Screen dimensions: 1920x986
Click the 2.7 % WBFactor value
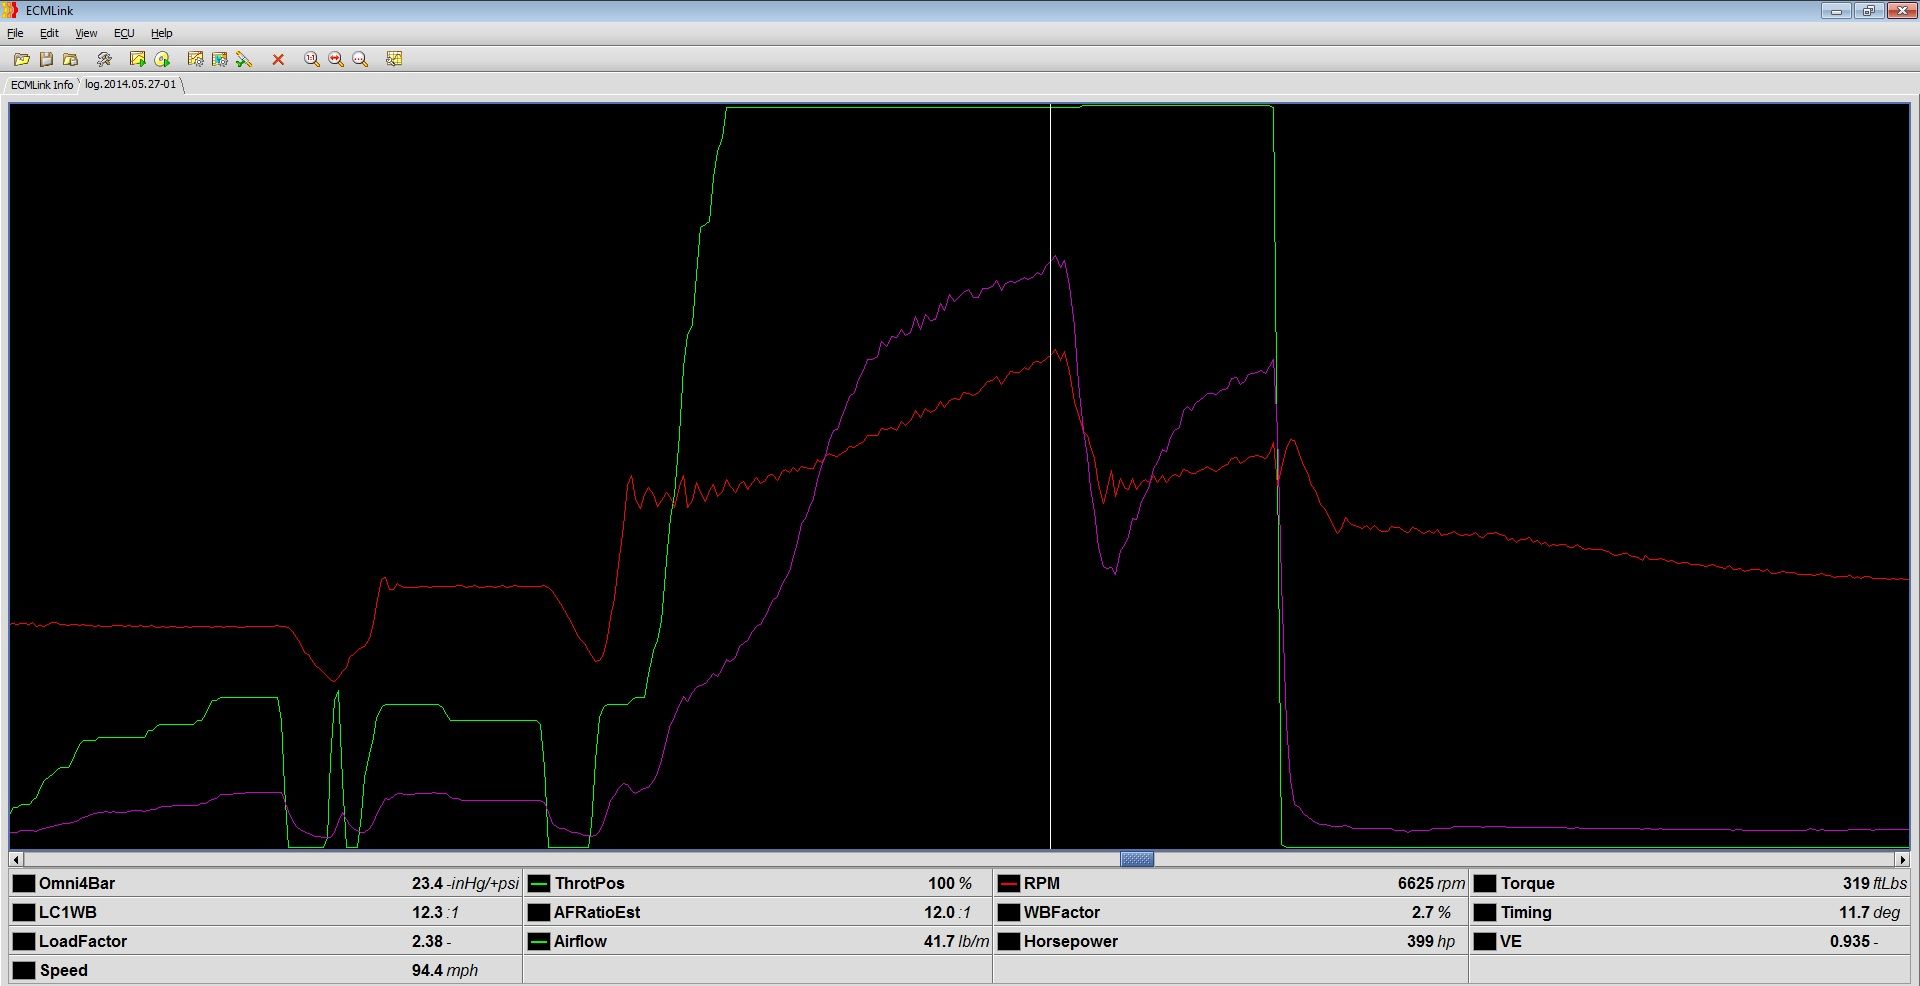[x=1431, y=912]
